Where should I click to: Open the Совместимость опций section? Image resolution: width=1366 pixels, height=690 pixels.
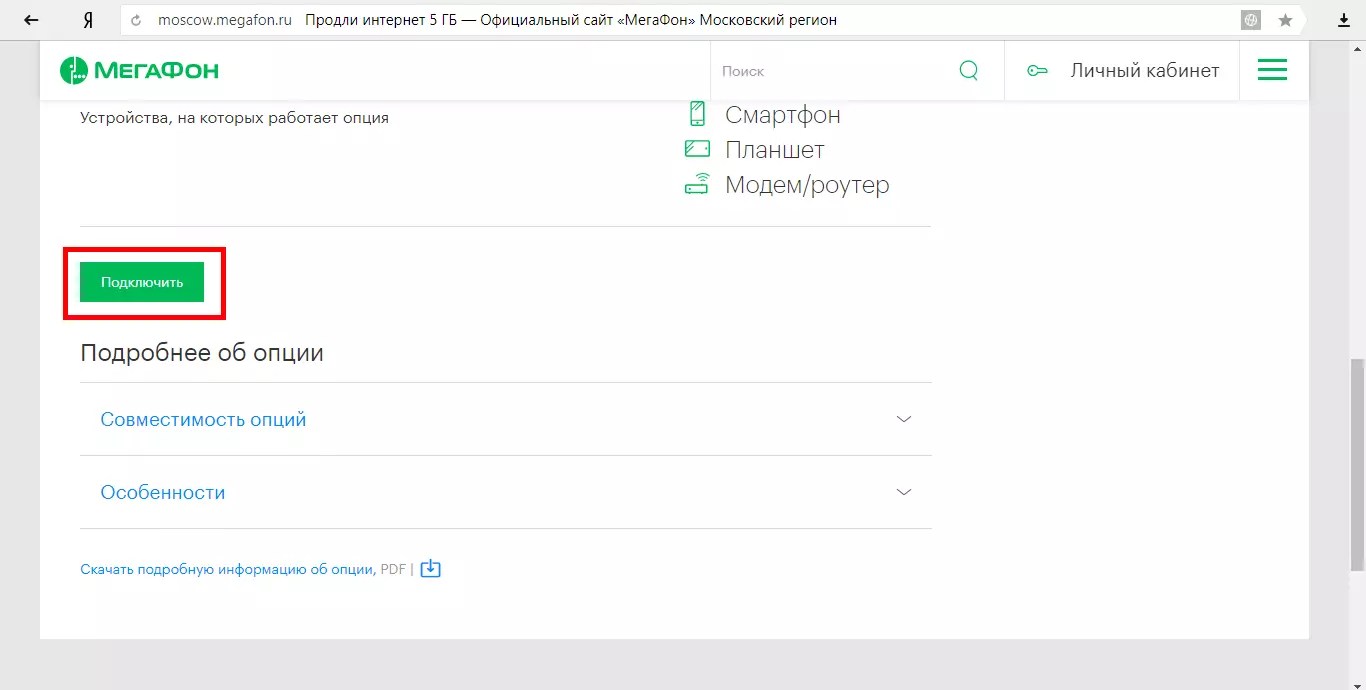tap(506, 419)
